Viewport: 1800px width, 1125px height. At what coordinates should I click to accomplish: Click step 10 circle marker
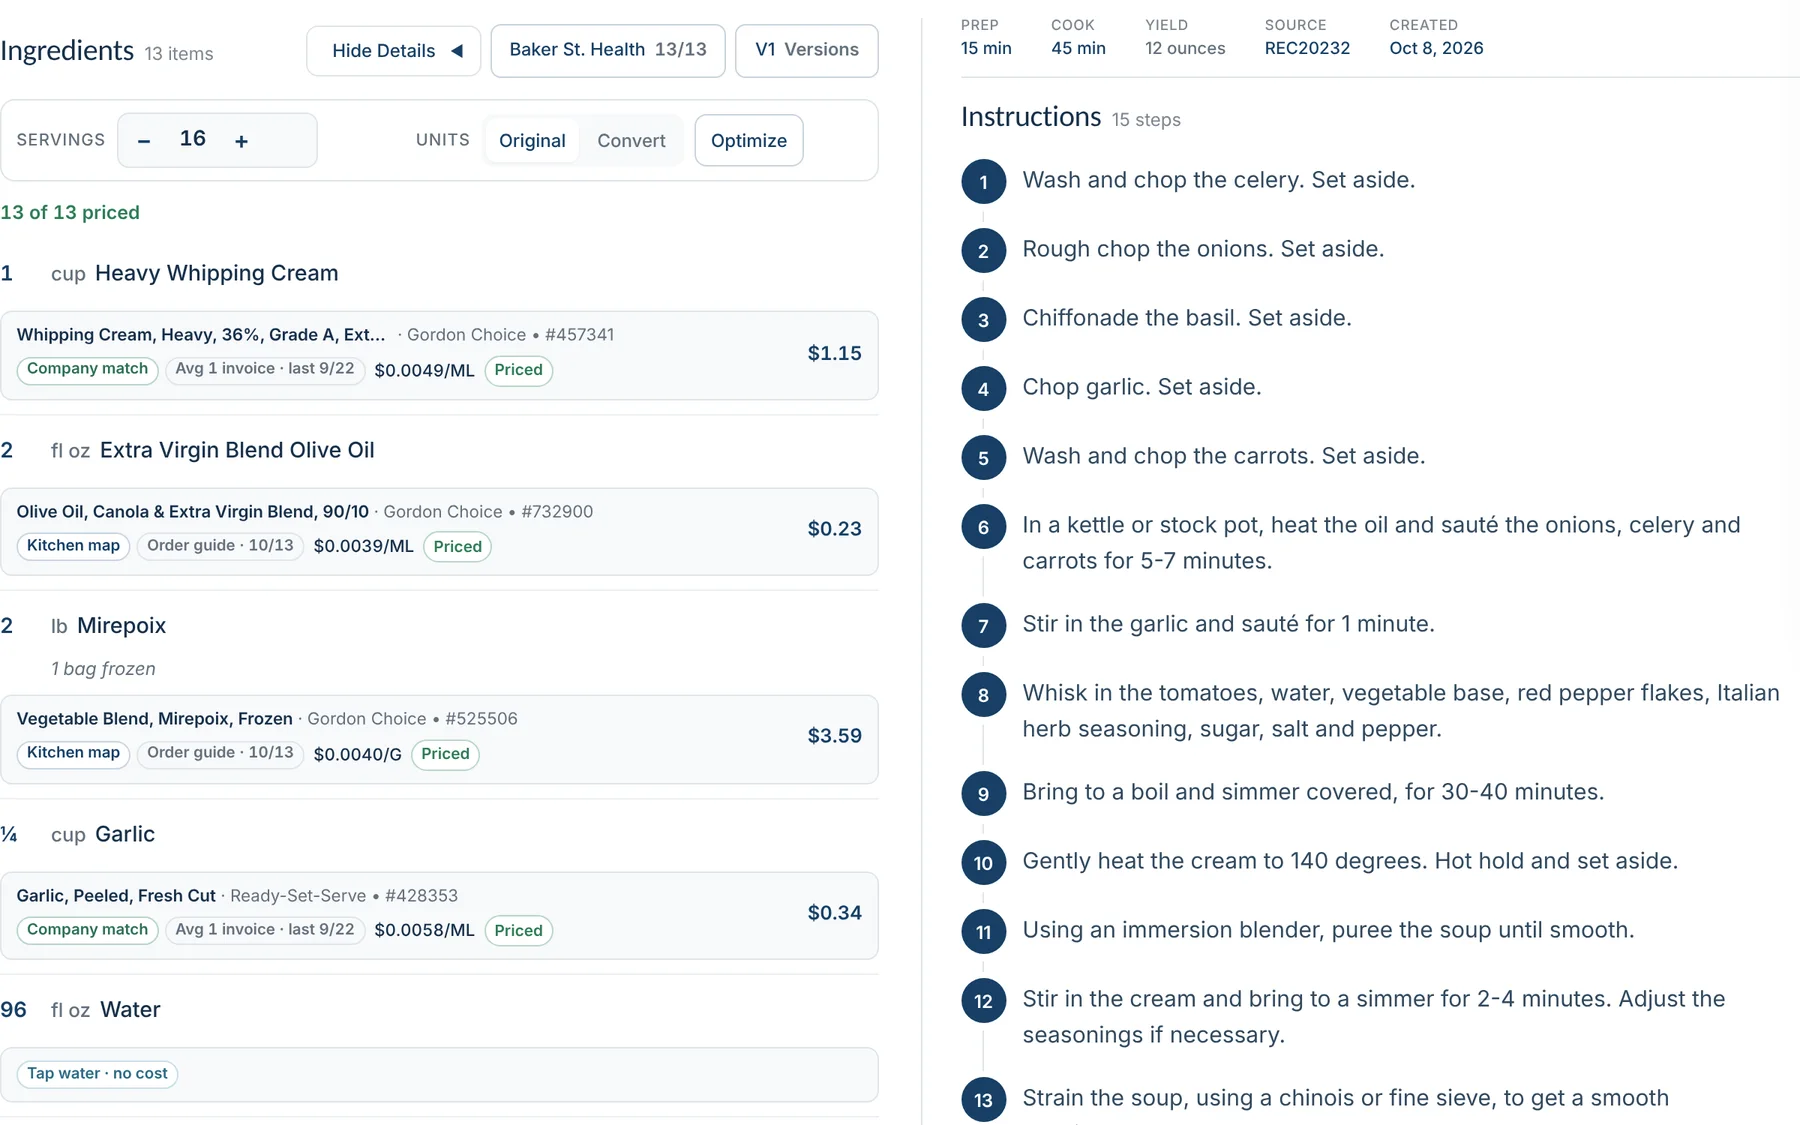984,863
